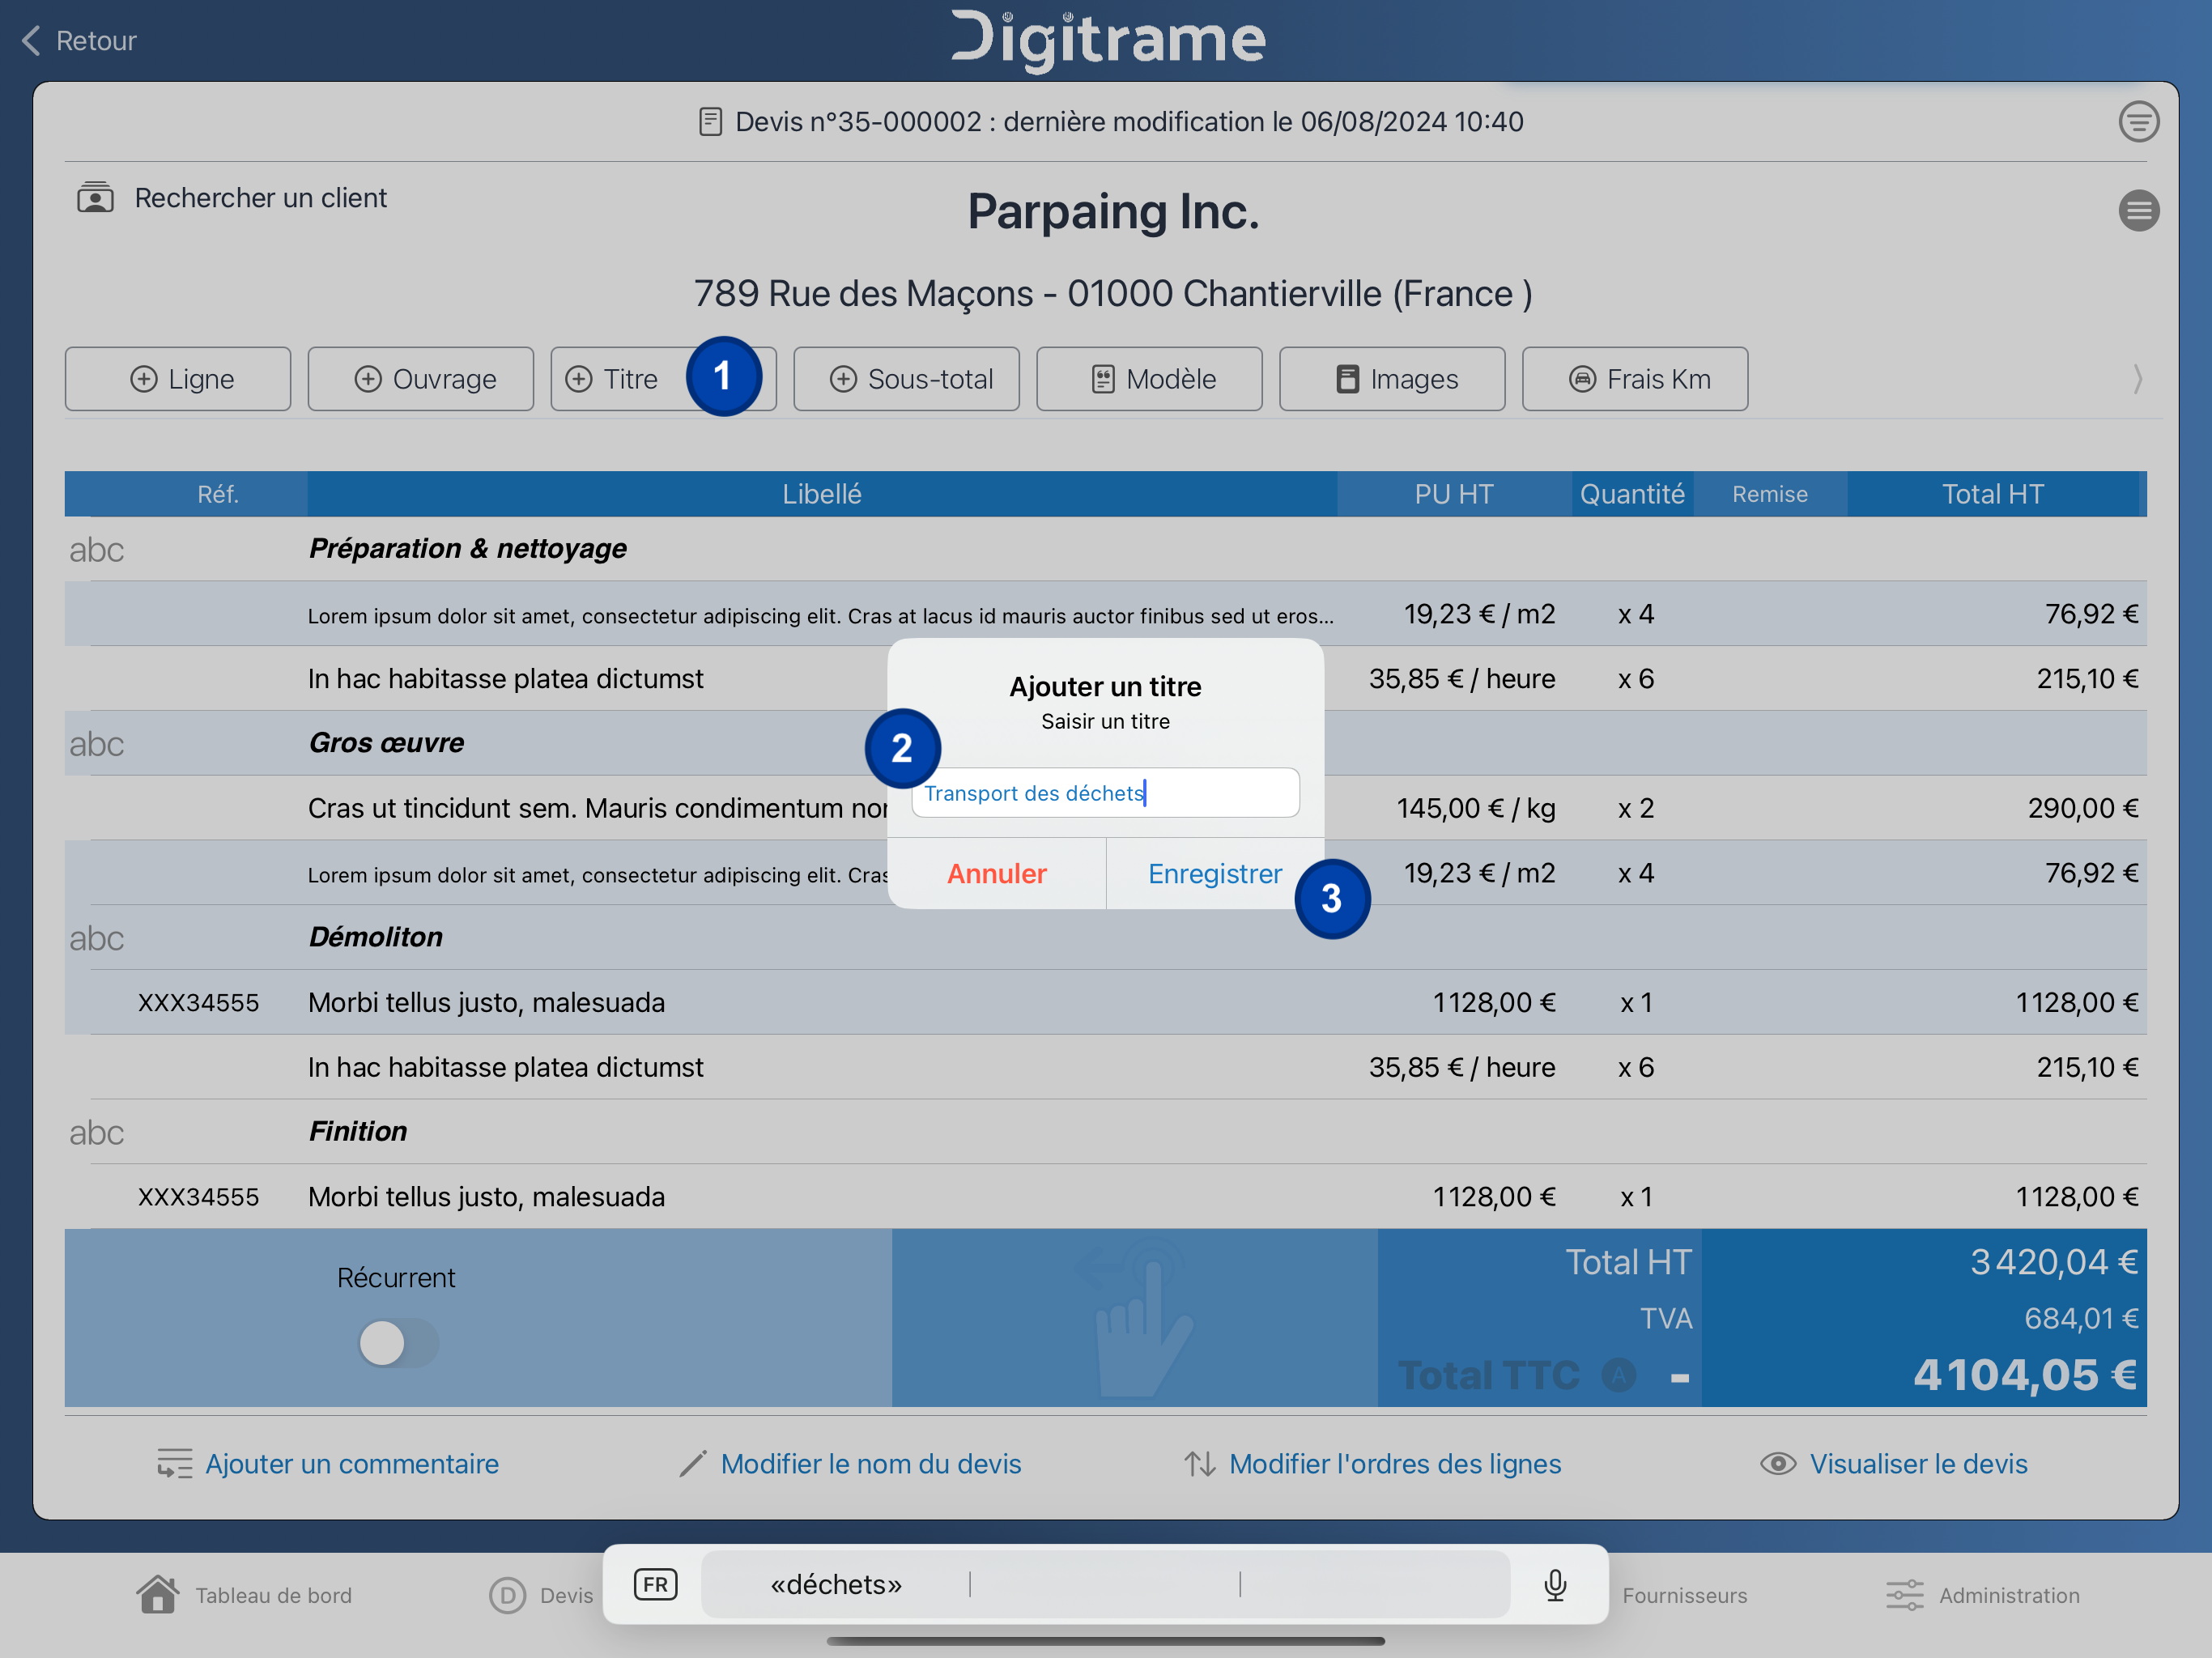2212x1658 pixels.
Task: Click the XXX34555 reference under Finition
Action: (199, 1197)
